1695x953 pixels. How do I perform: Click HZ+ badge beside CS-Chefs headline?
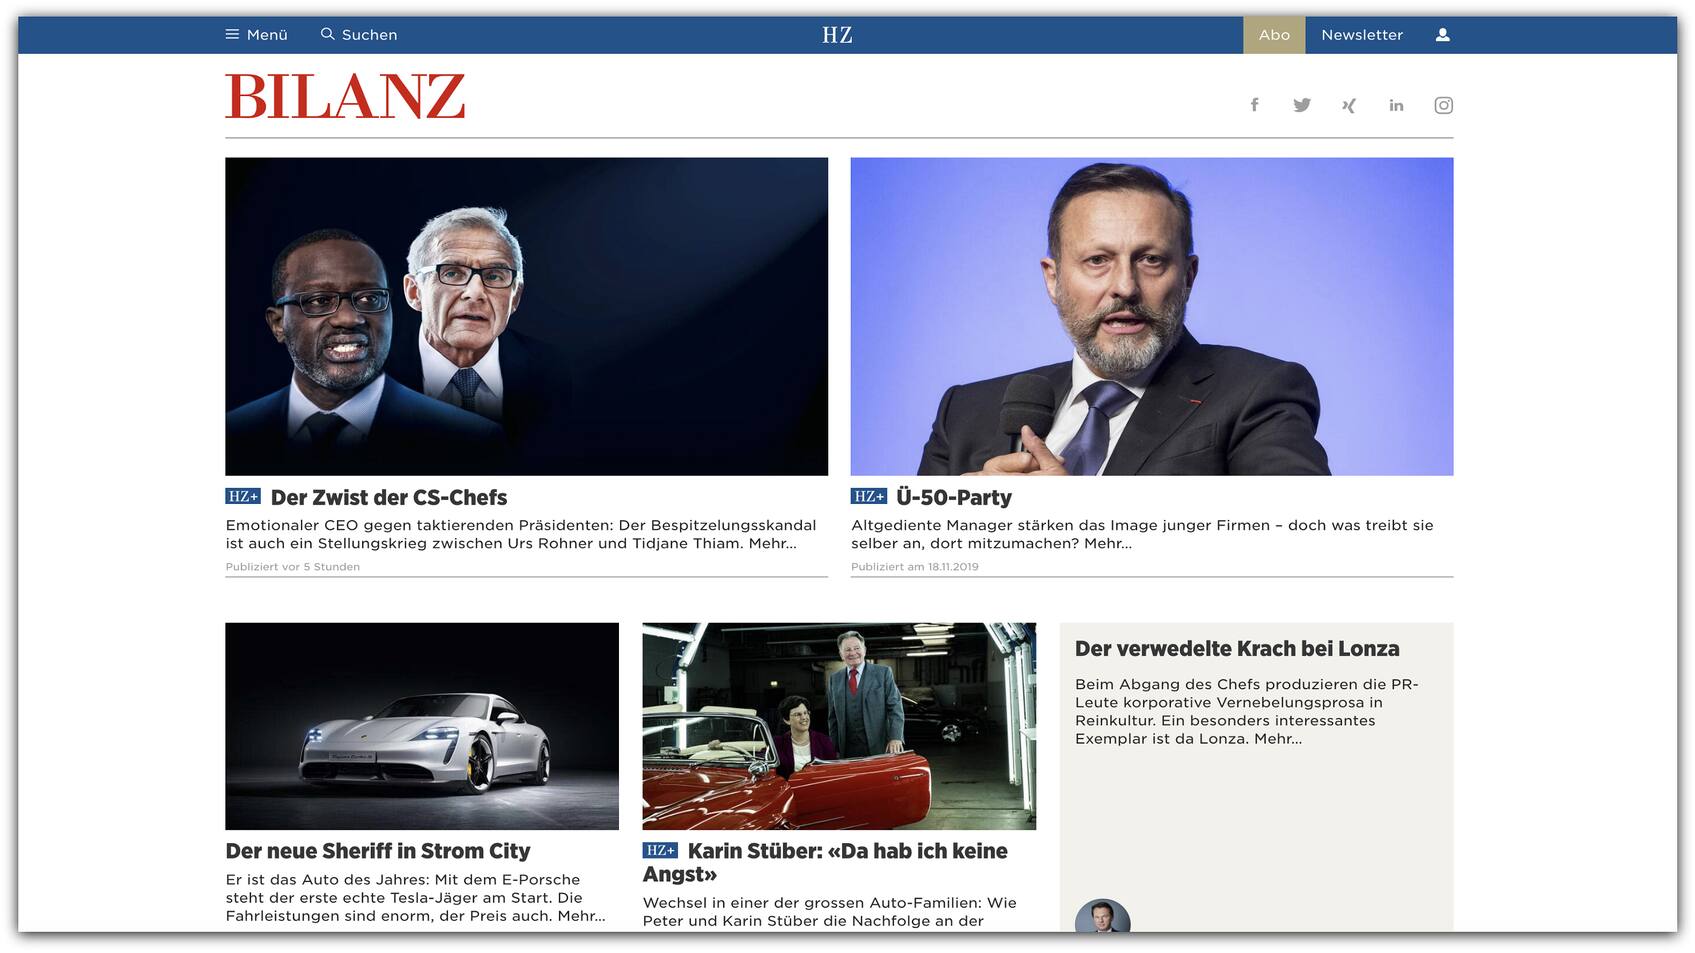tap(243, 496)
